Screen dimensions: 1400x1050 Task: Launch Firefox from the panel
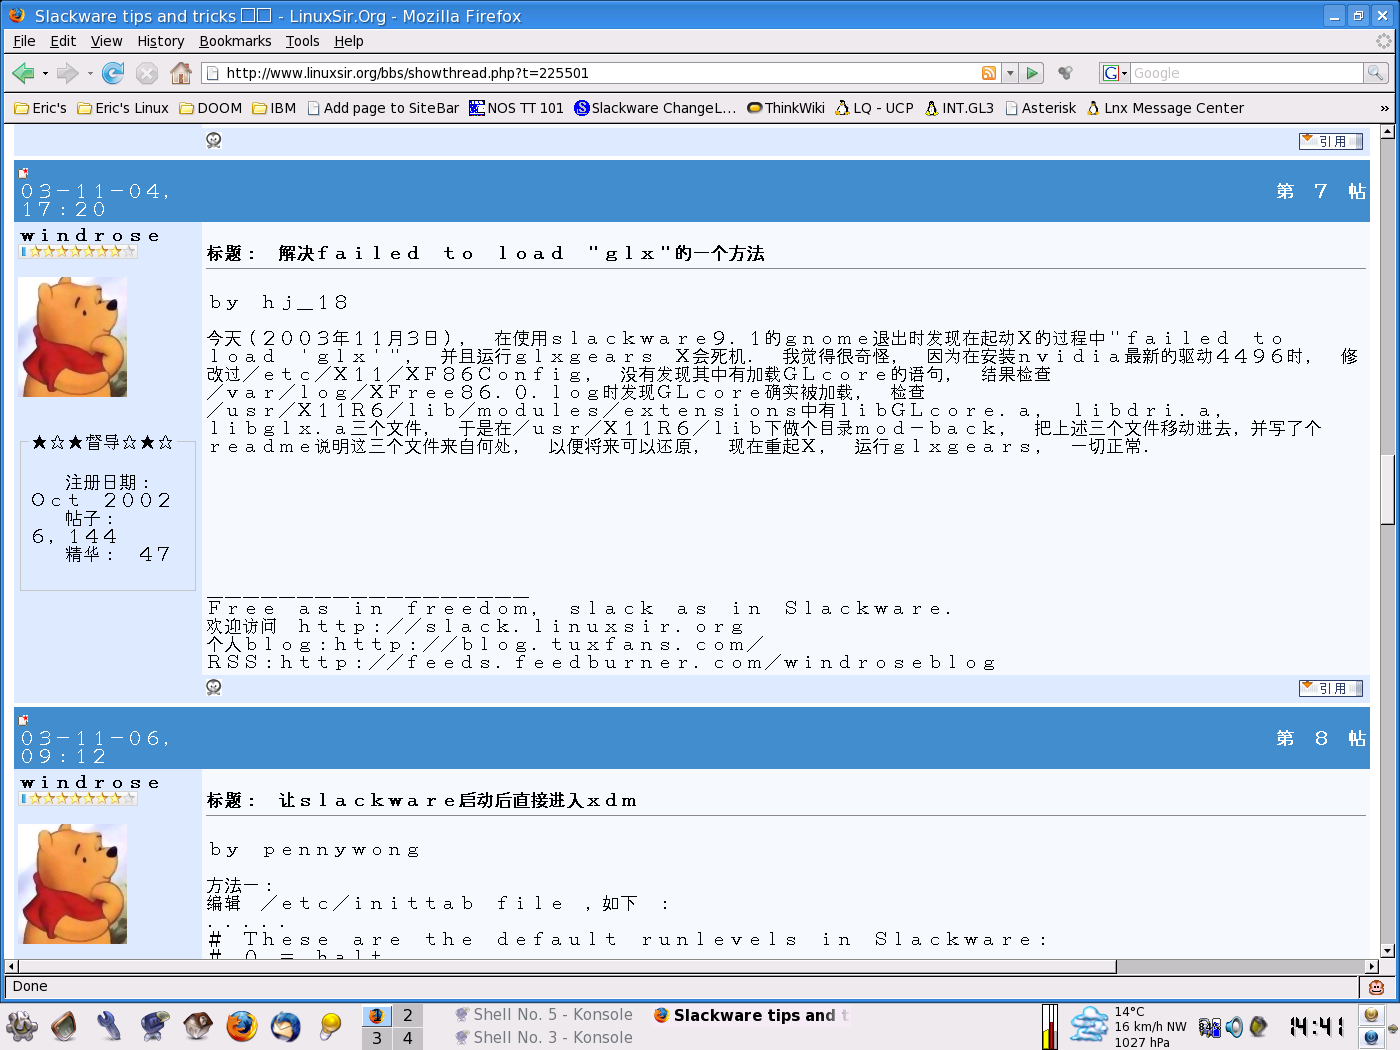tap(242, 1026)
